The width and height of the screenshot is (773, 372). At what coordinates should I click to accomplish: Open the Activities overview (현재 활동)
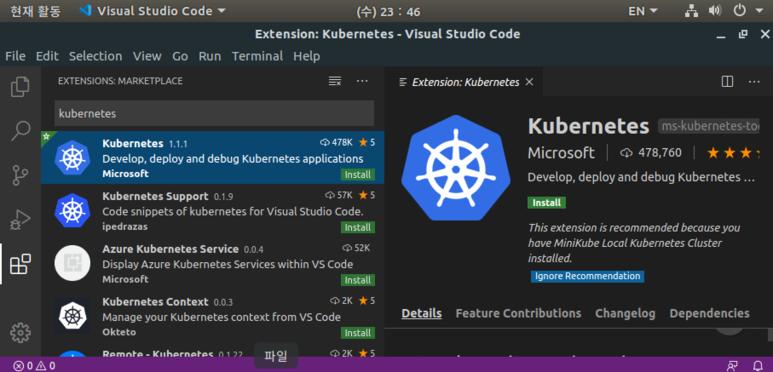tap(35, 11)
